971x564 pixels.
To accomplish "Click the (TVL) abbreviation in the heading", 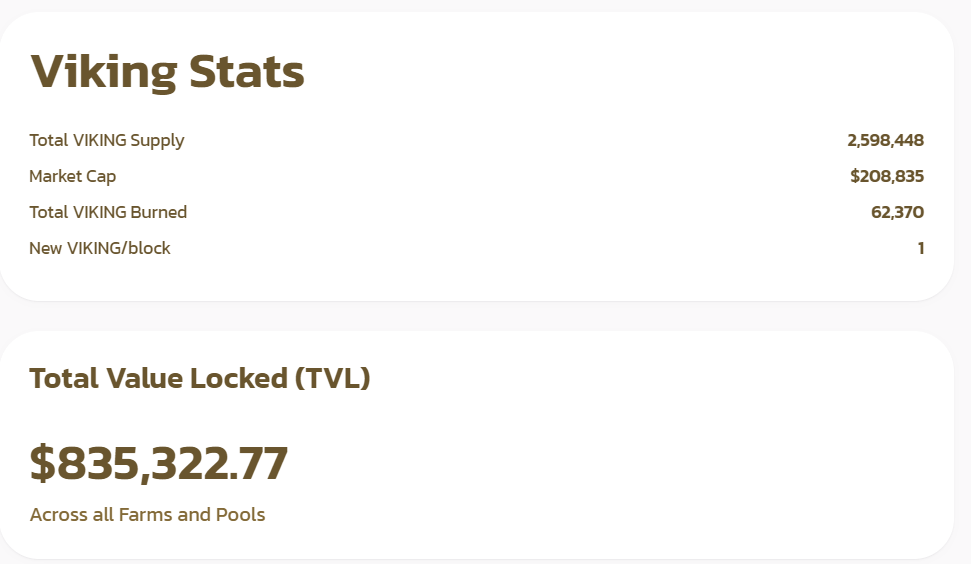I will click(333, 378).
